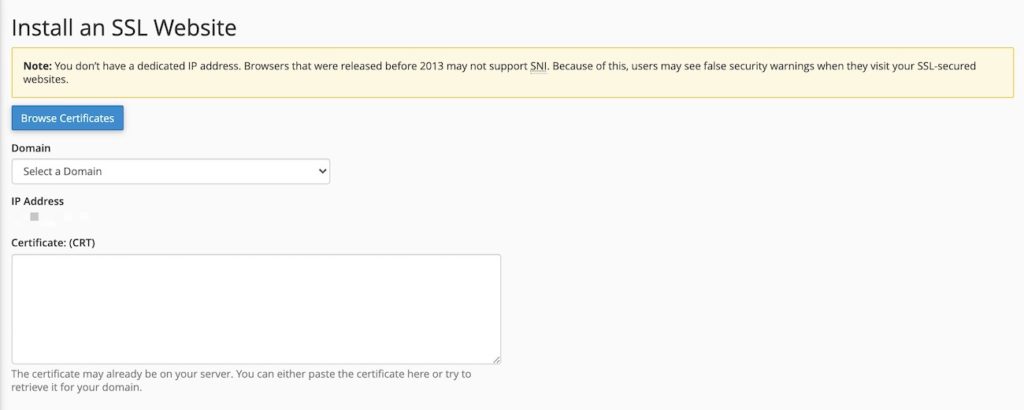Click the word 'websites.' in the yellow note

pos(46,80)
